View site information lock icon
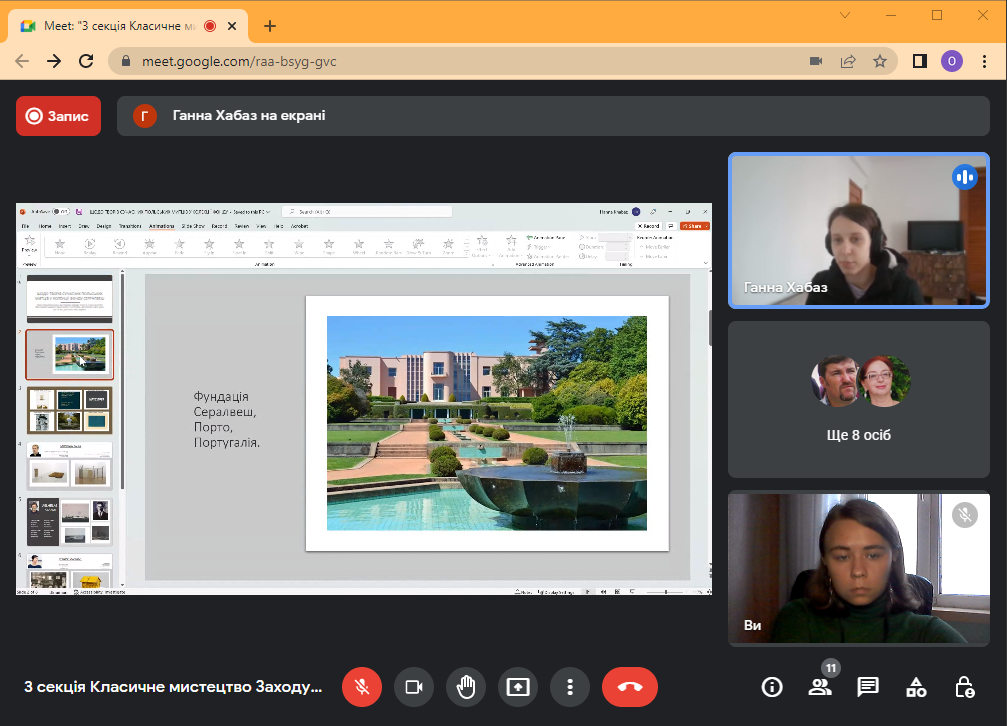This screenshot has width=1007, height=726. coord(126,61)
